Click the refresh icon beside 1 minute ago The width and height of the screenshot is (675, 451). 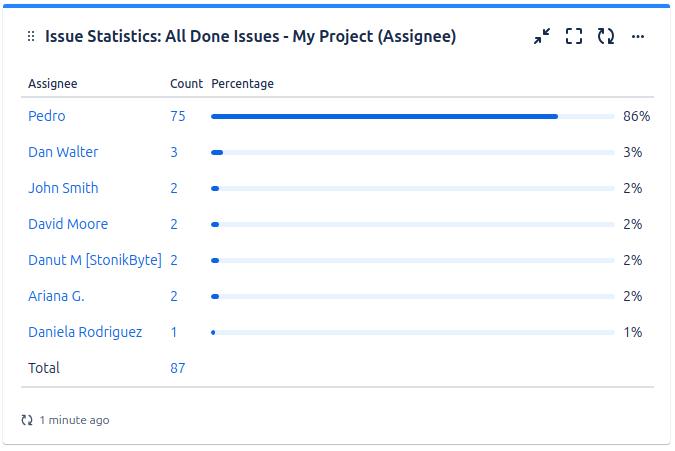tap(27, 420)
